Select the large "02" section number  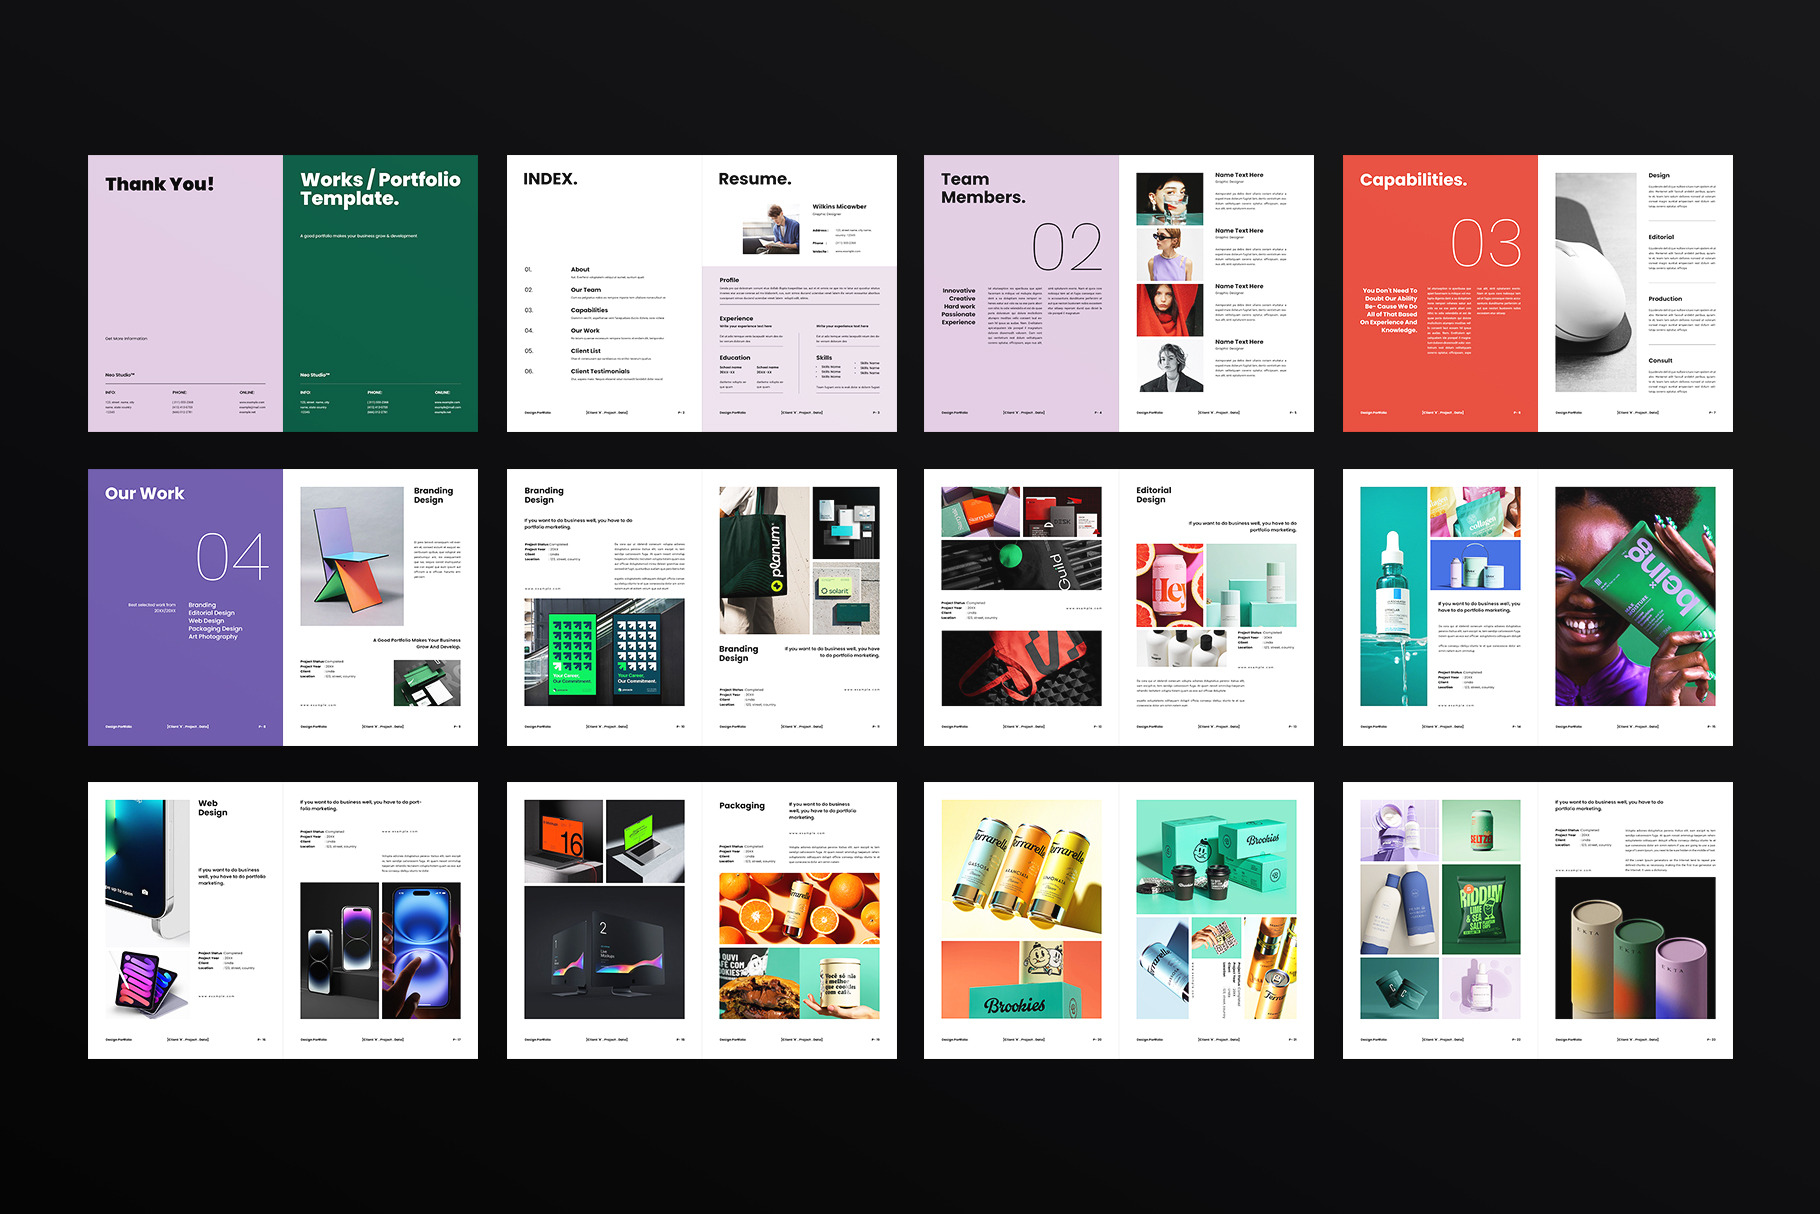click(x=1066, y=247)
